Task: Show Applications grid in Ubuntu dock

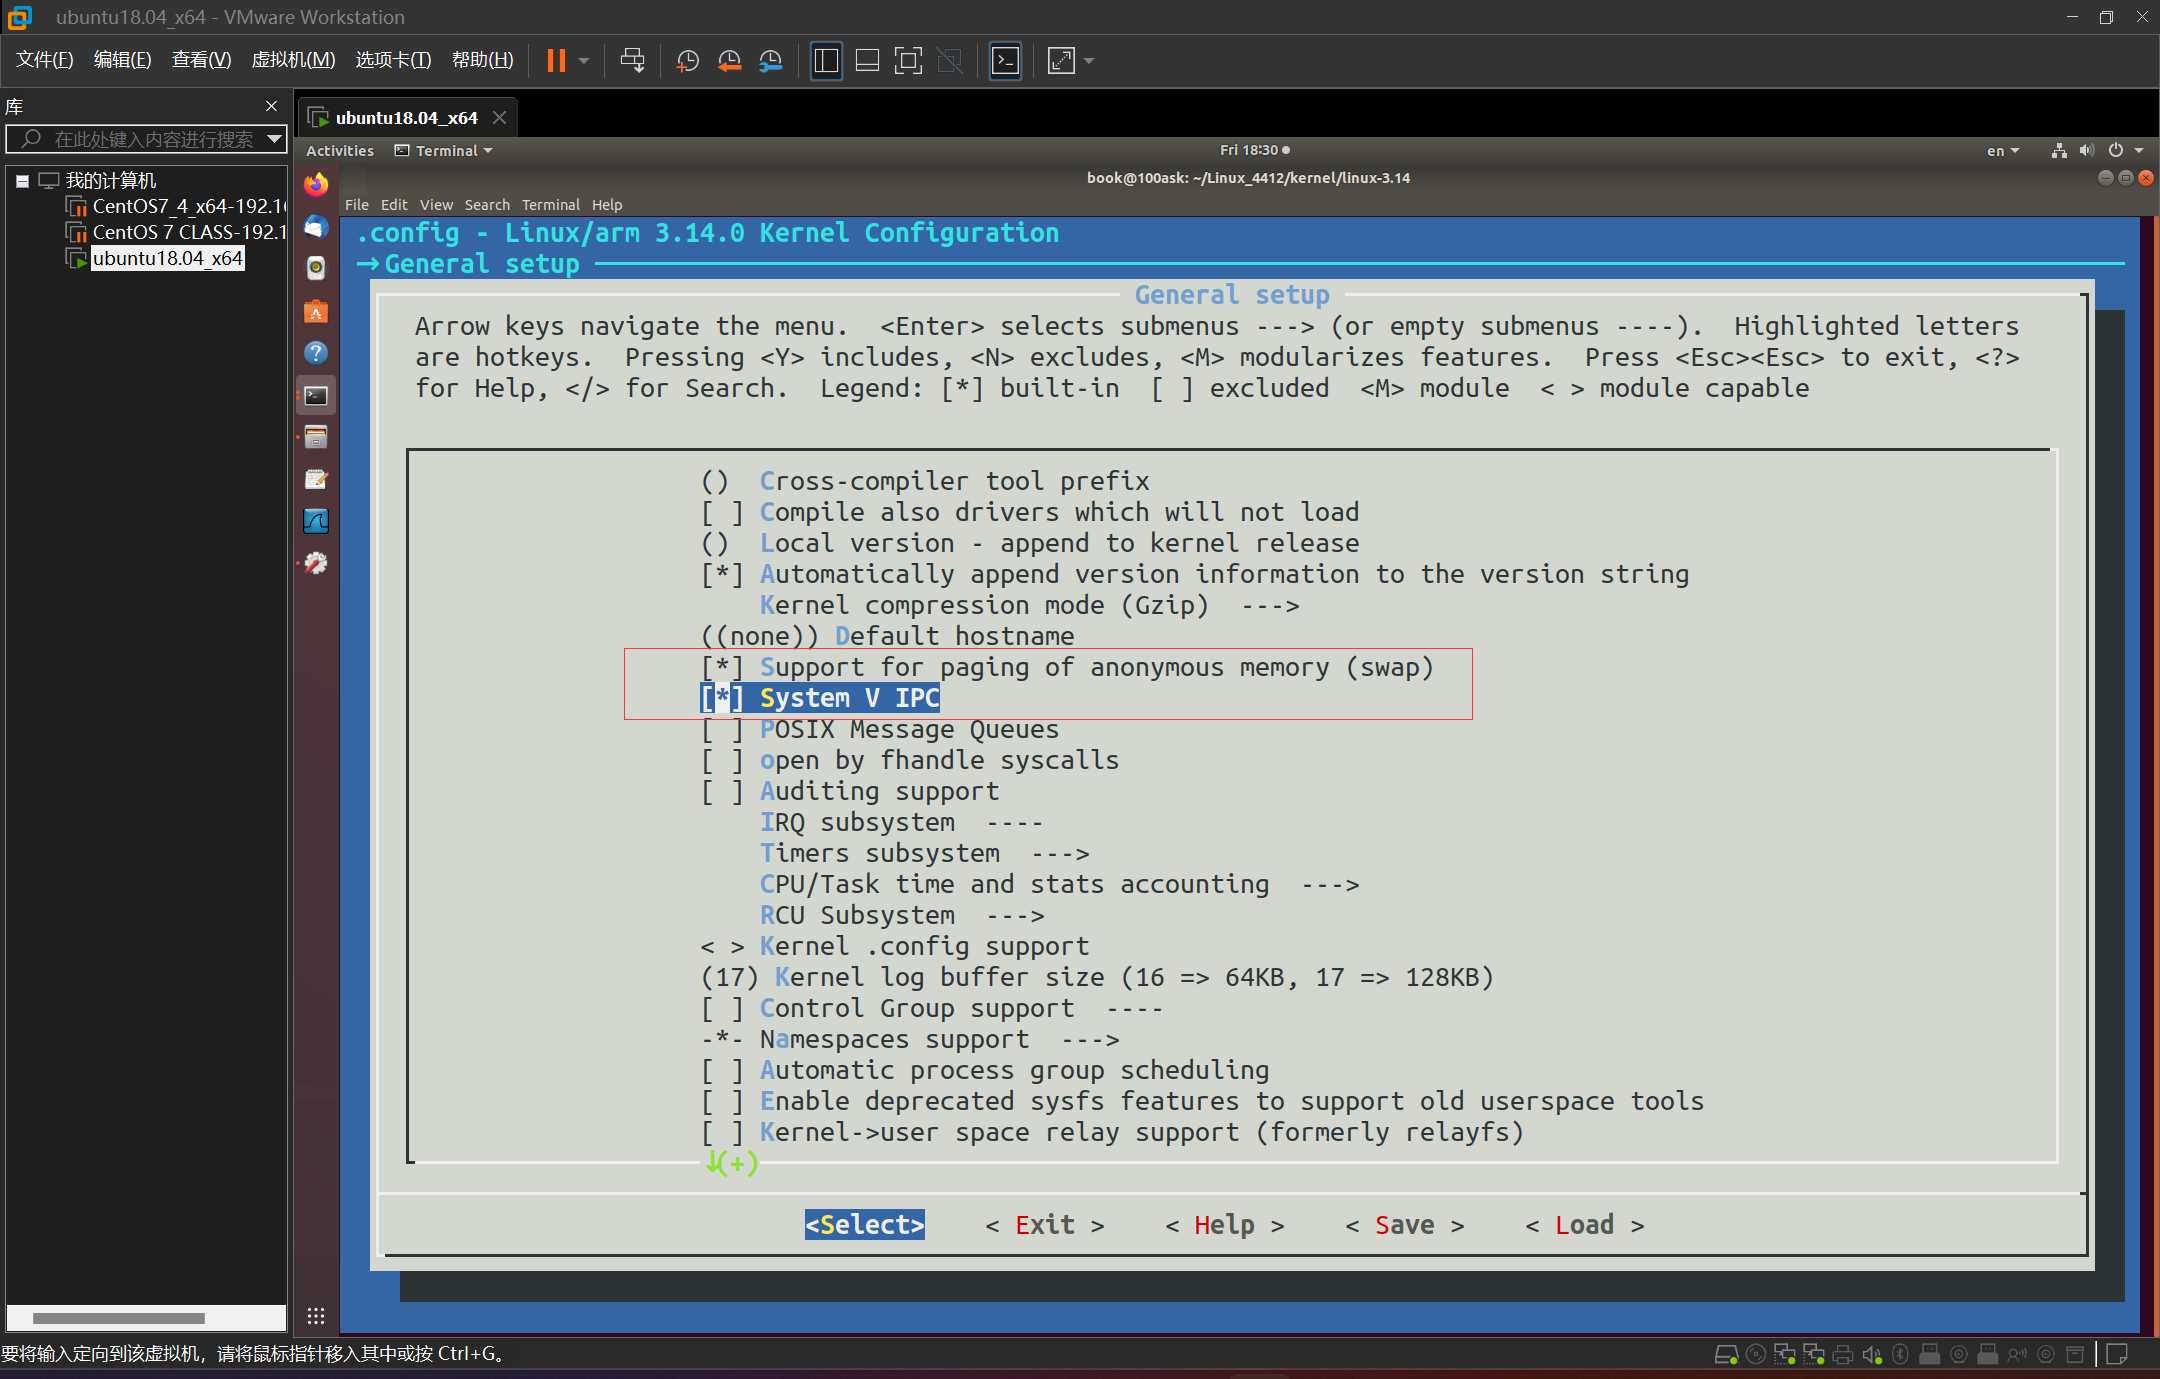Action: [316, 1316]
